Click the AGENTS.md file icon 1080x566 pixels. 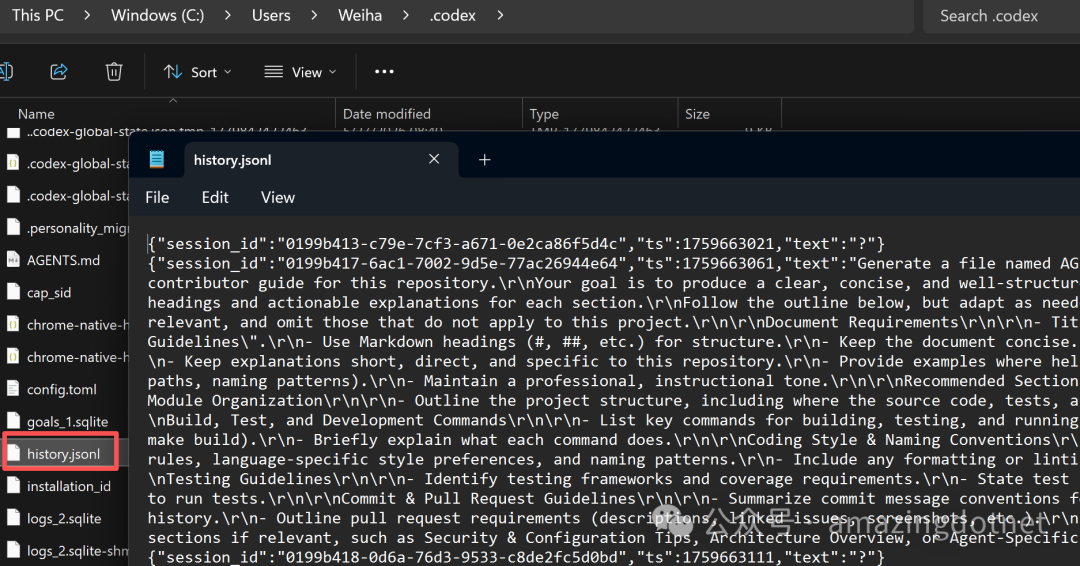pyautogui.click(x=12, y=260)
